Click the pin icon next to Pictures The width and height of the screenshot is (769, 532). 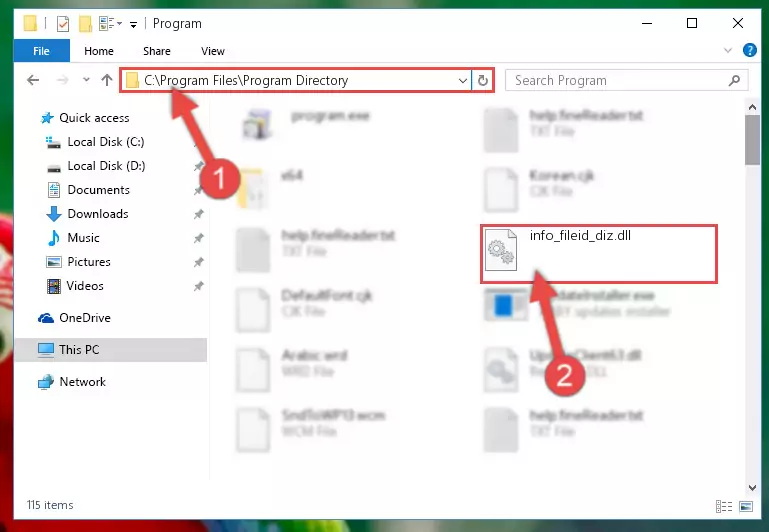[x=198, y=262]
